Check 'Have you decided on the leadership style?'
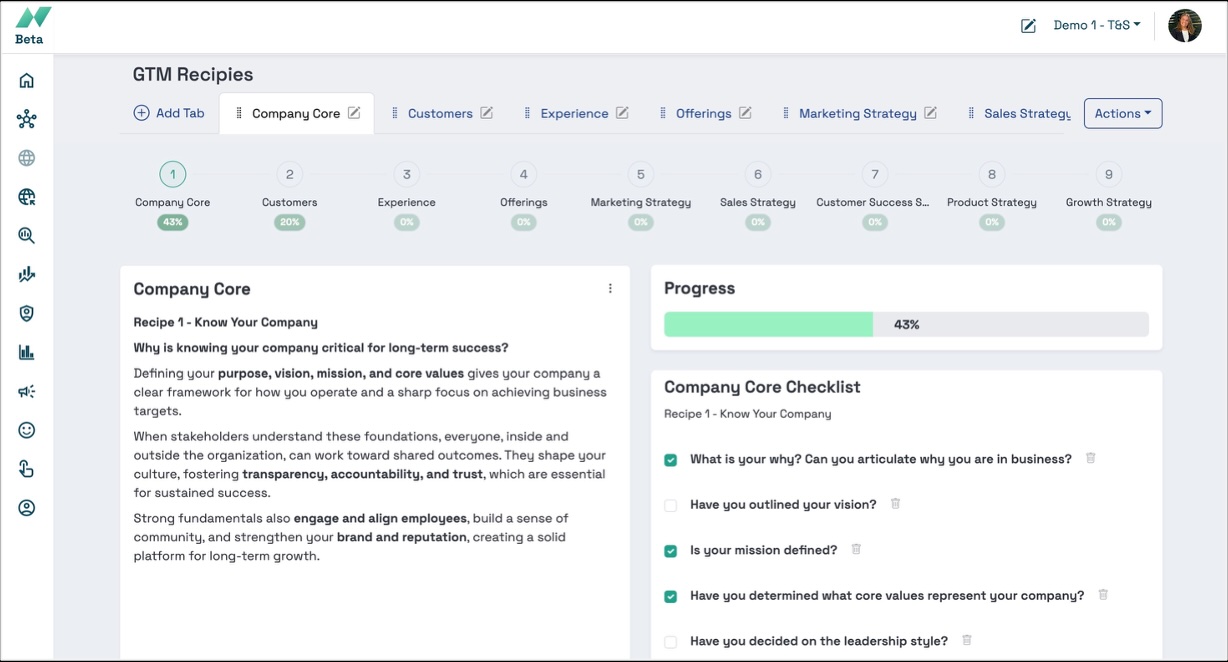Viewport: 1228px width, 662px height. (x=670, y=642)
